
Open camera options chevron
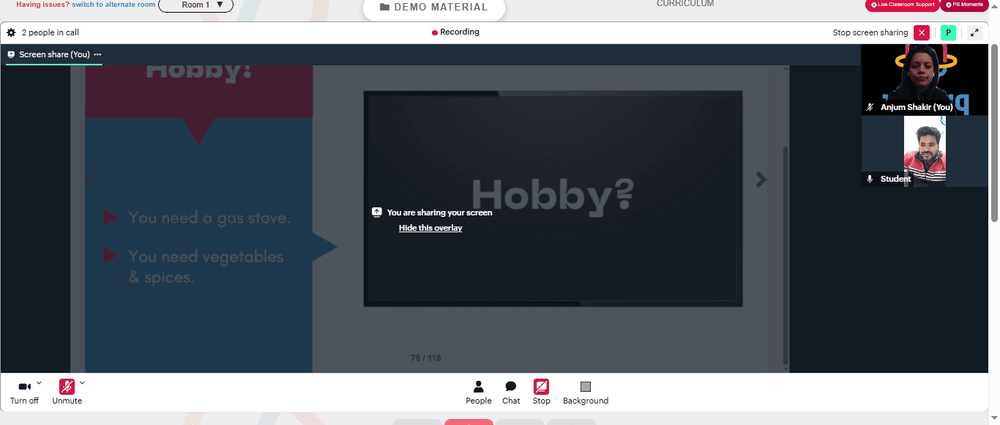point(39,383)
